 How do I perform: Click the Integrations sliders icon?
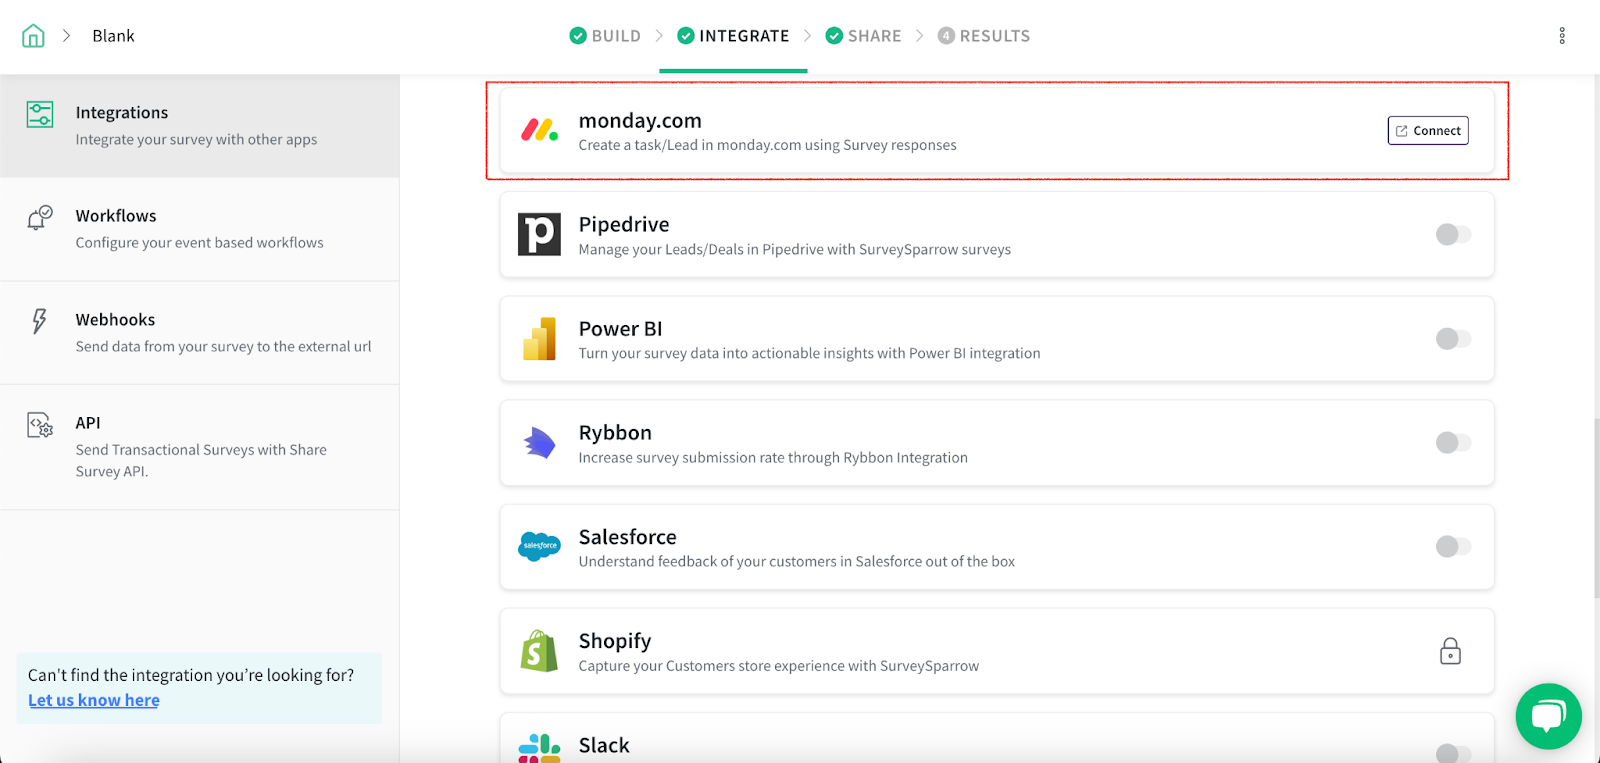pyautogui.click(x=40, y=114)
